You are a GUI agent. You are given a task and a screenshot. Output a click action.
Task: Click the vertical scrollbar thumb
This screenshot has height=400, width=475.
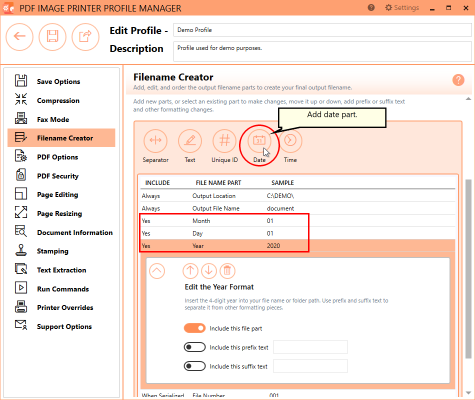(468, 269)
